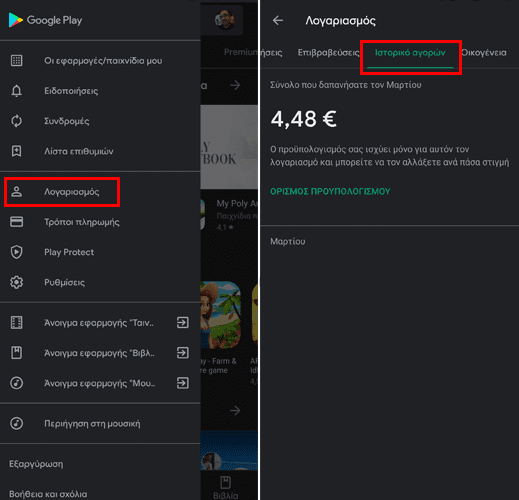Open Οι εφαρμογές/παιχνίδια μου grid icon

[x=16, y=61]
